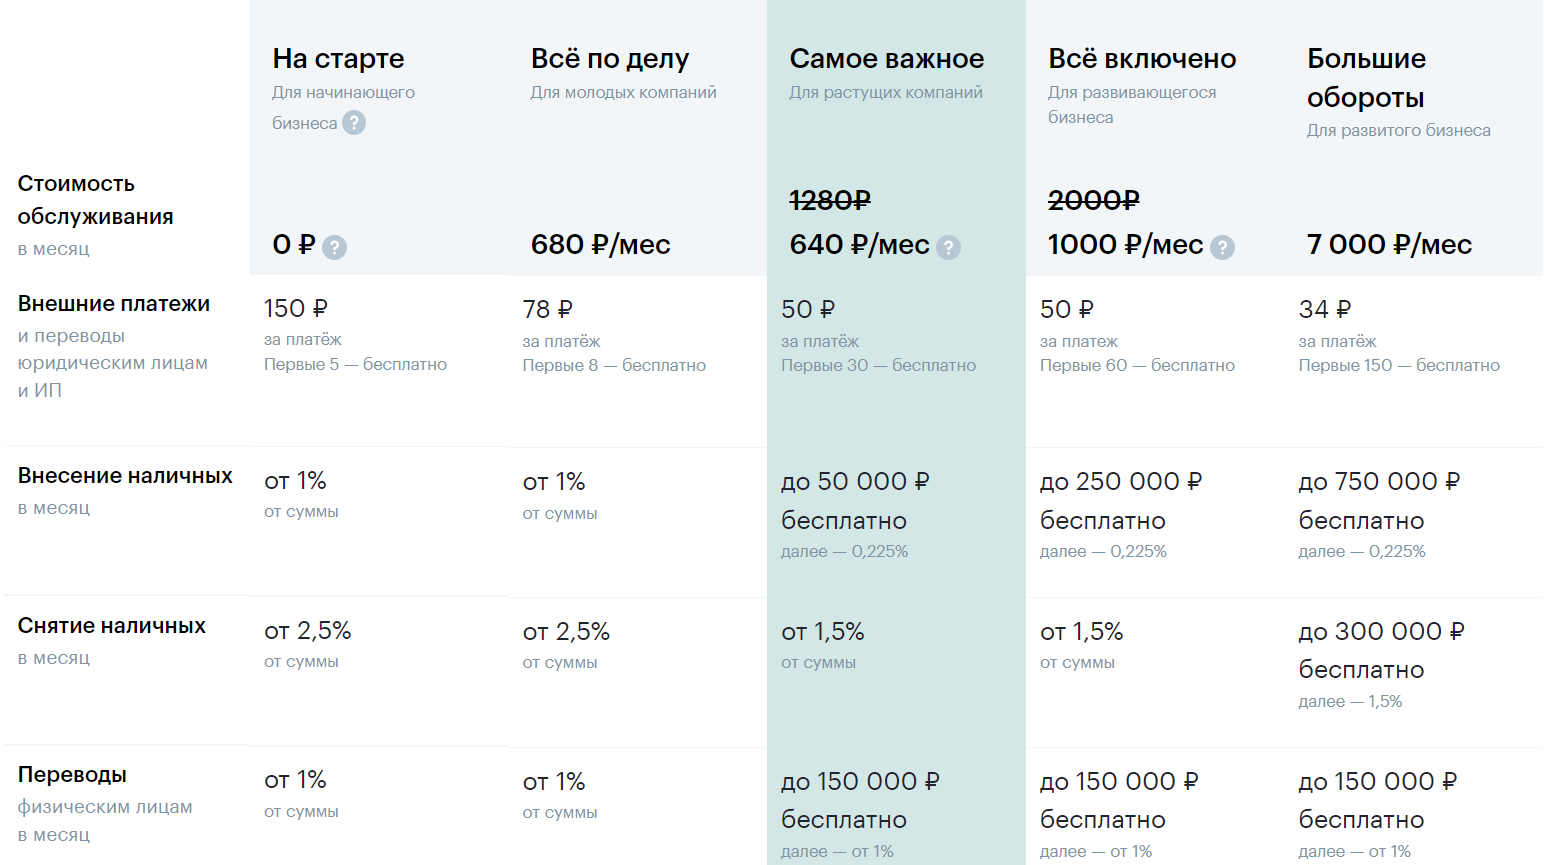This screenshot has height=865, width=1544.
Task: Select the 'Снятие наличных' row label
Action: (x=111, y=626)
